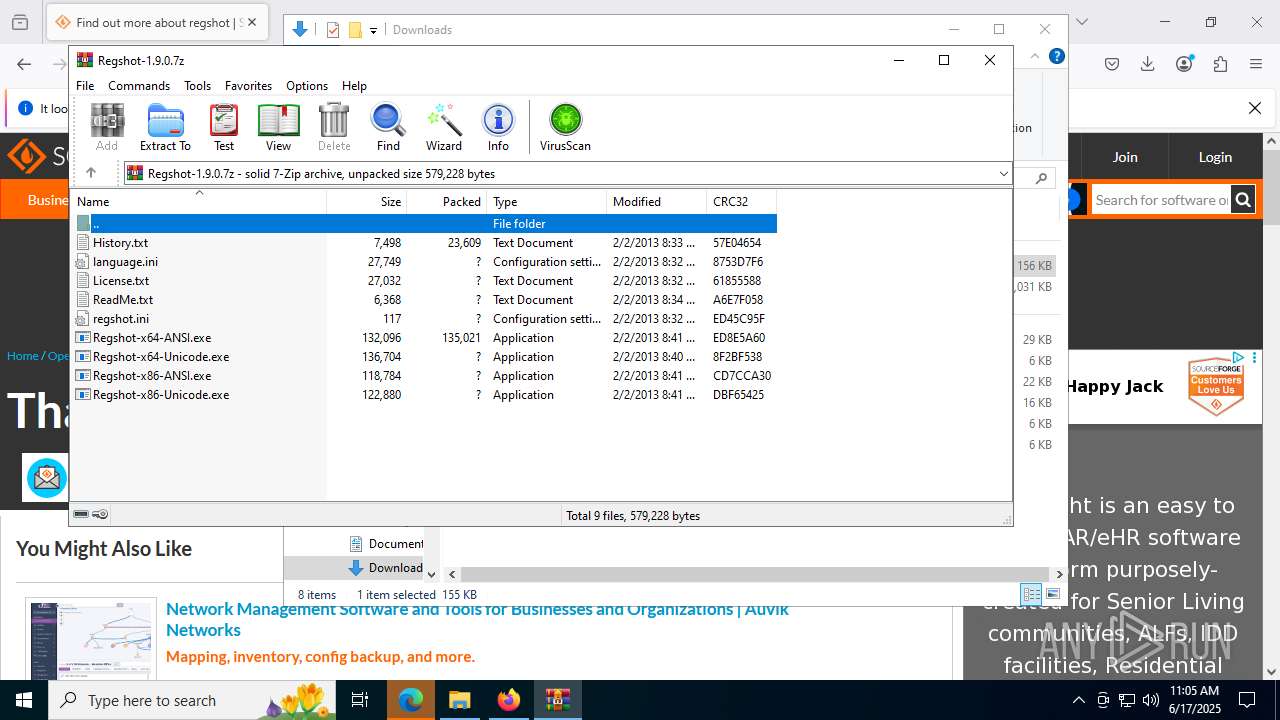Open the Help menu in WinRAR
1280x720 pixels.
[354, 86]
